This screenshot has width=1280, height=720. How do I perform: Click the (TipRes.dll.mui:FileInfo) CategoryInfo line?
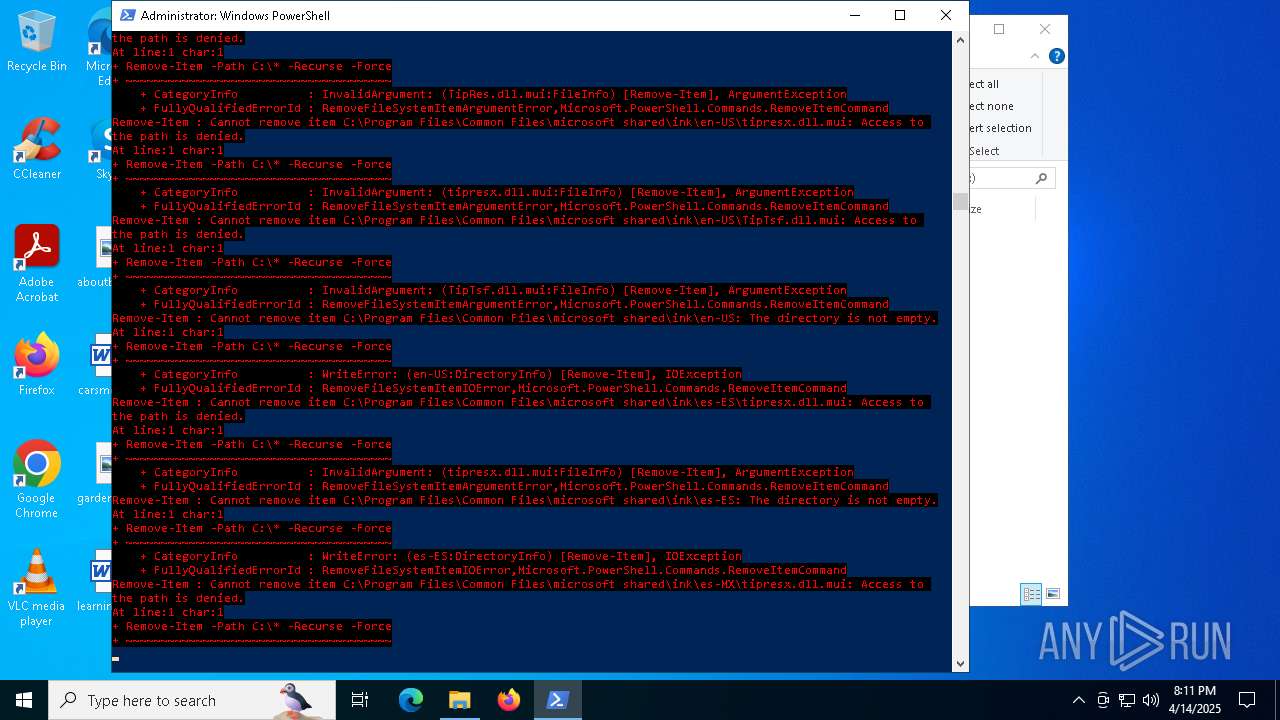tap(493, 94)
